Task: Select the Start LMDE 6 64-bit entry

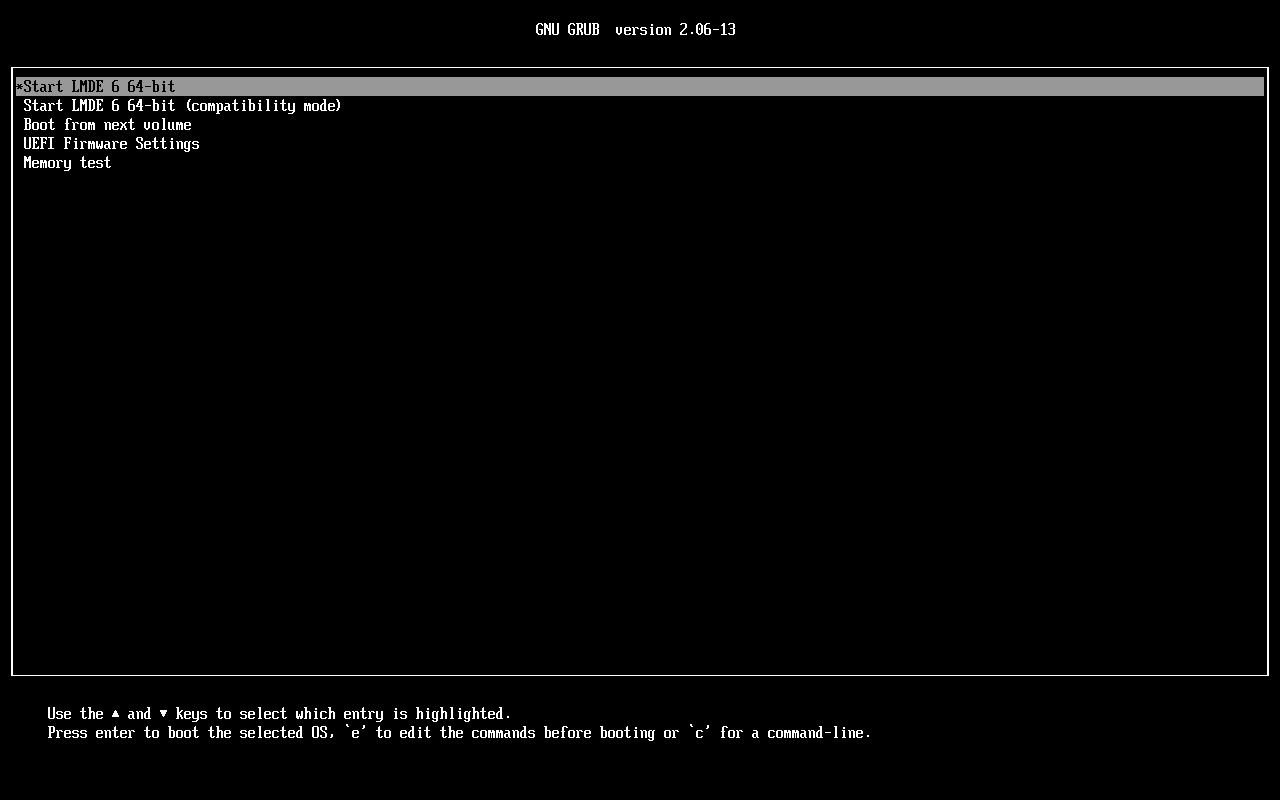Action: coord(99,86)
